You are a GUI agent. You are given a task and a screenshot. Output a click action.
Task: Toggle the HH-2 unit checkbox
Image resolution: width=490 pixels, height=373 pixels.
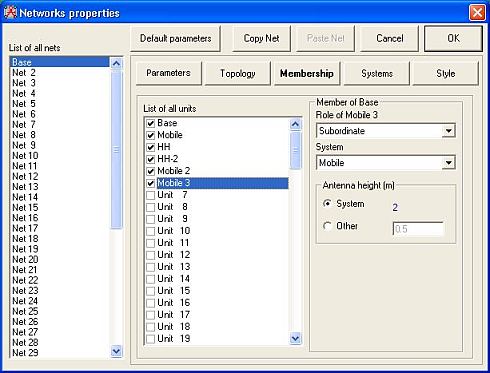151,159
